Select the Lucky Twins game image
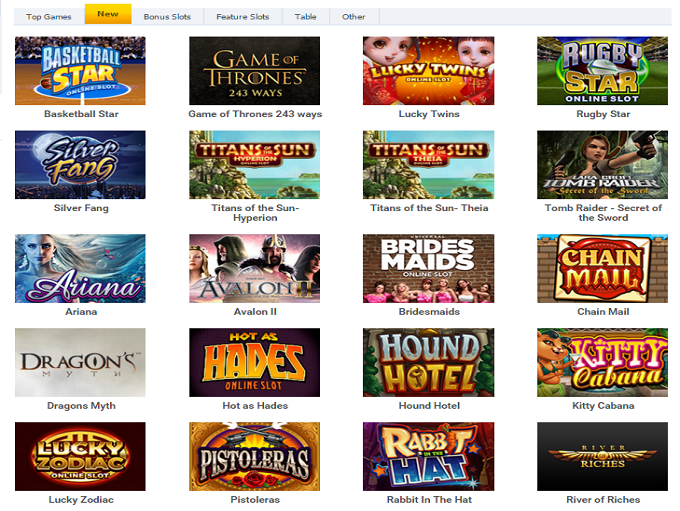The image size is (680, 511). [x=428, y=71]
